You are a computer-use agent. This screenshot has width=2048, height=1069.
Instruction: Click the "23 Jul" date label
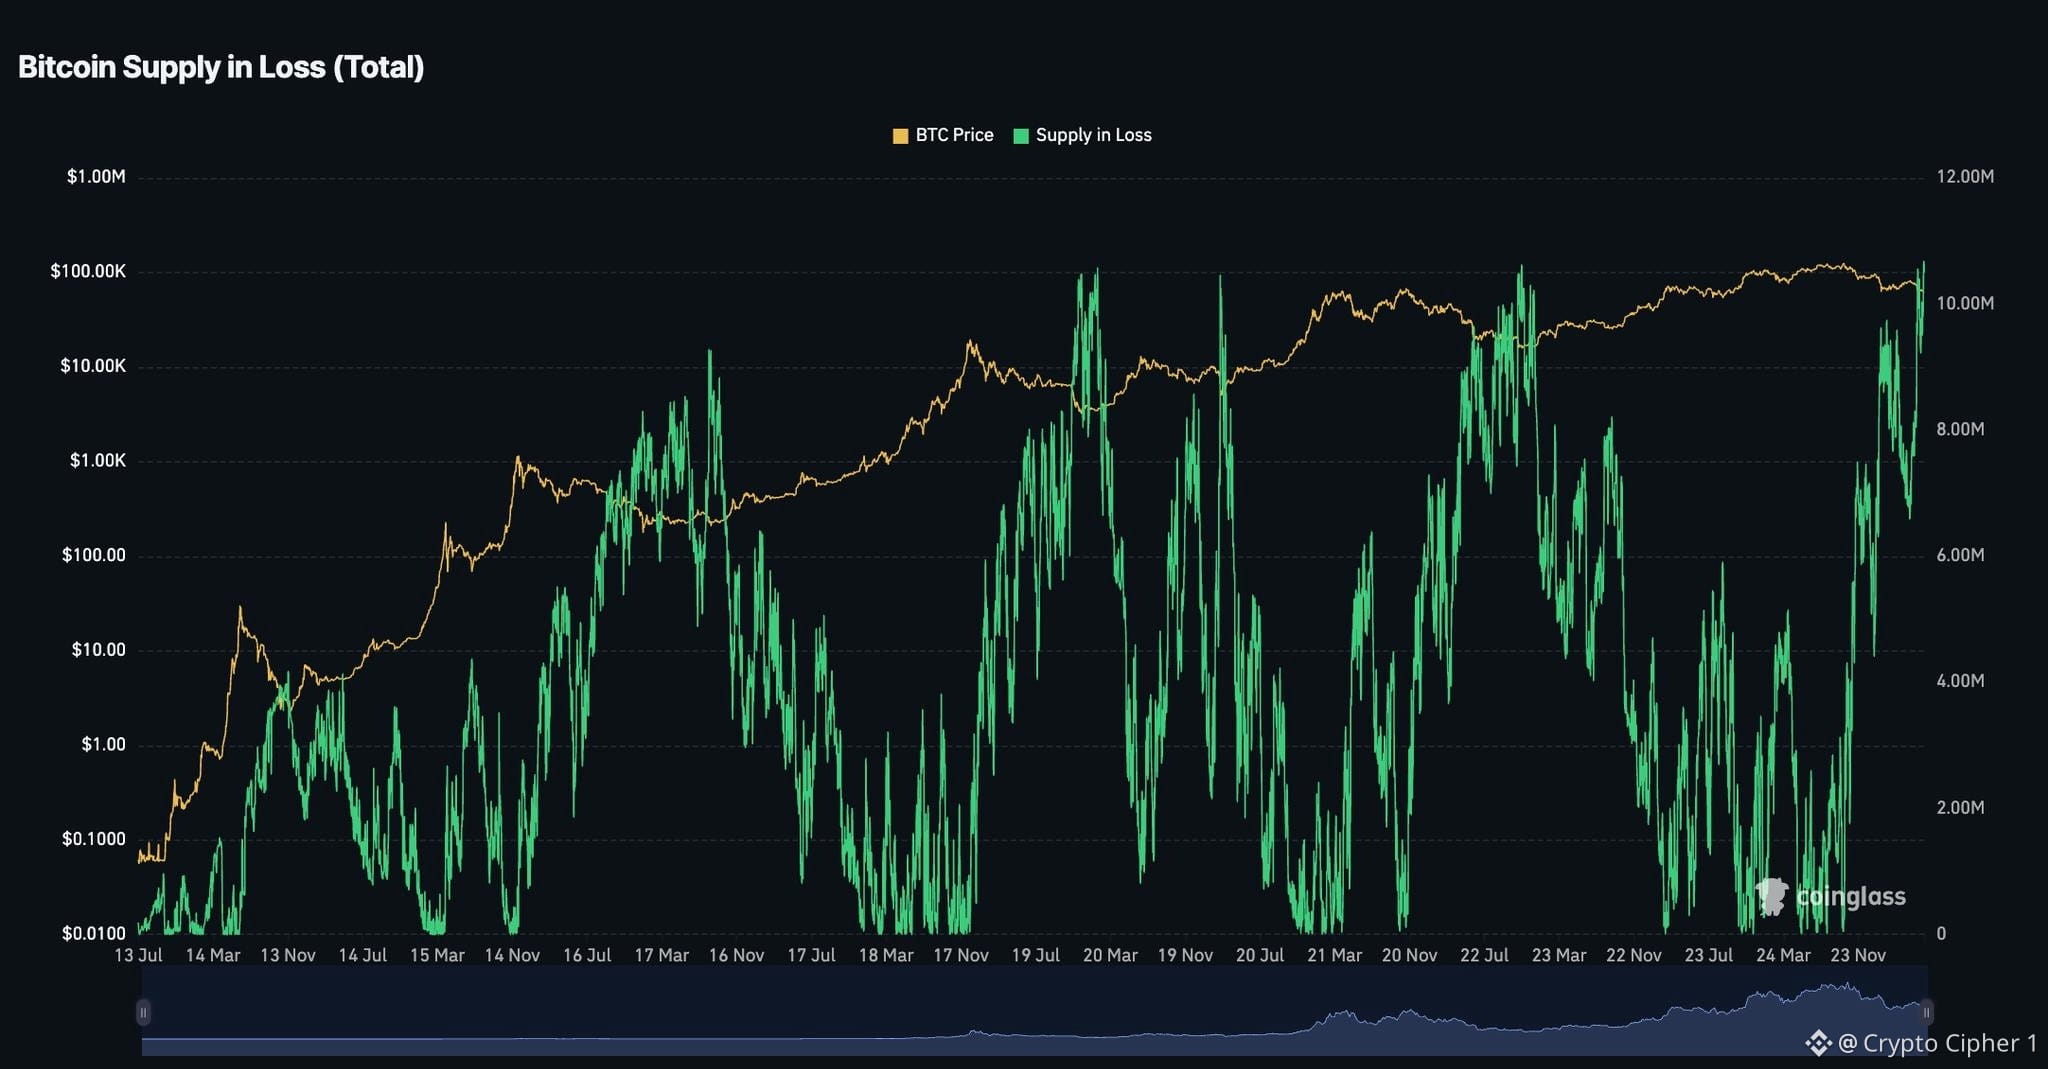(x=1709, y=955)
